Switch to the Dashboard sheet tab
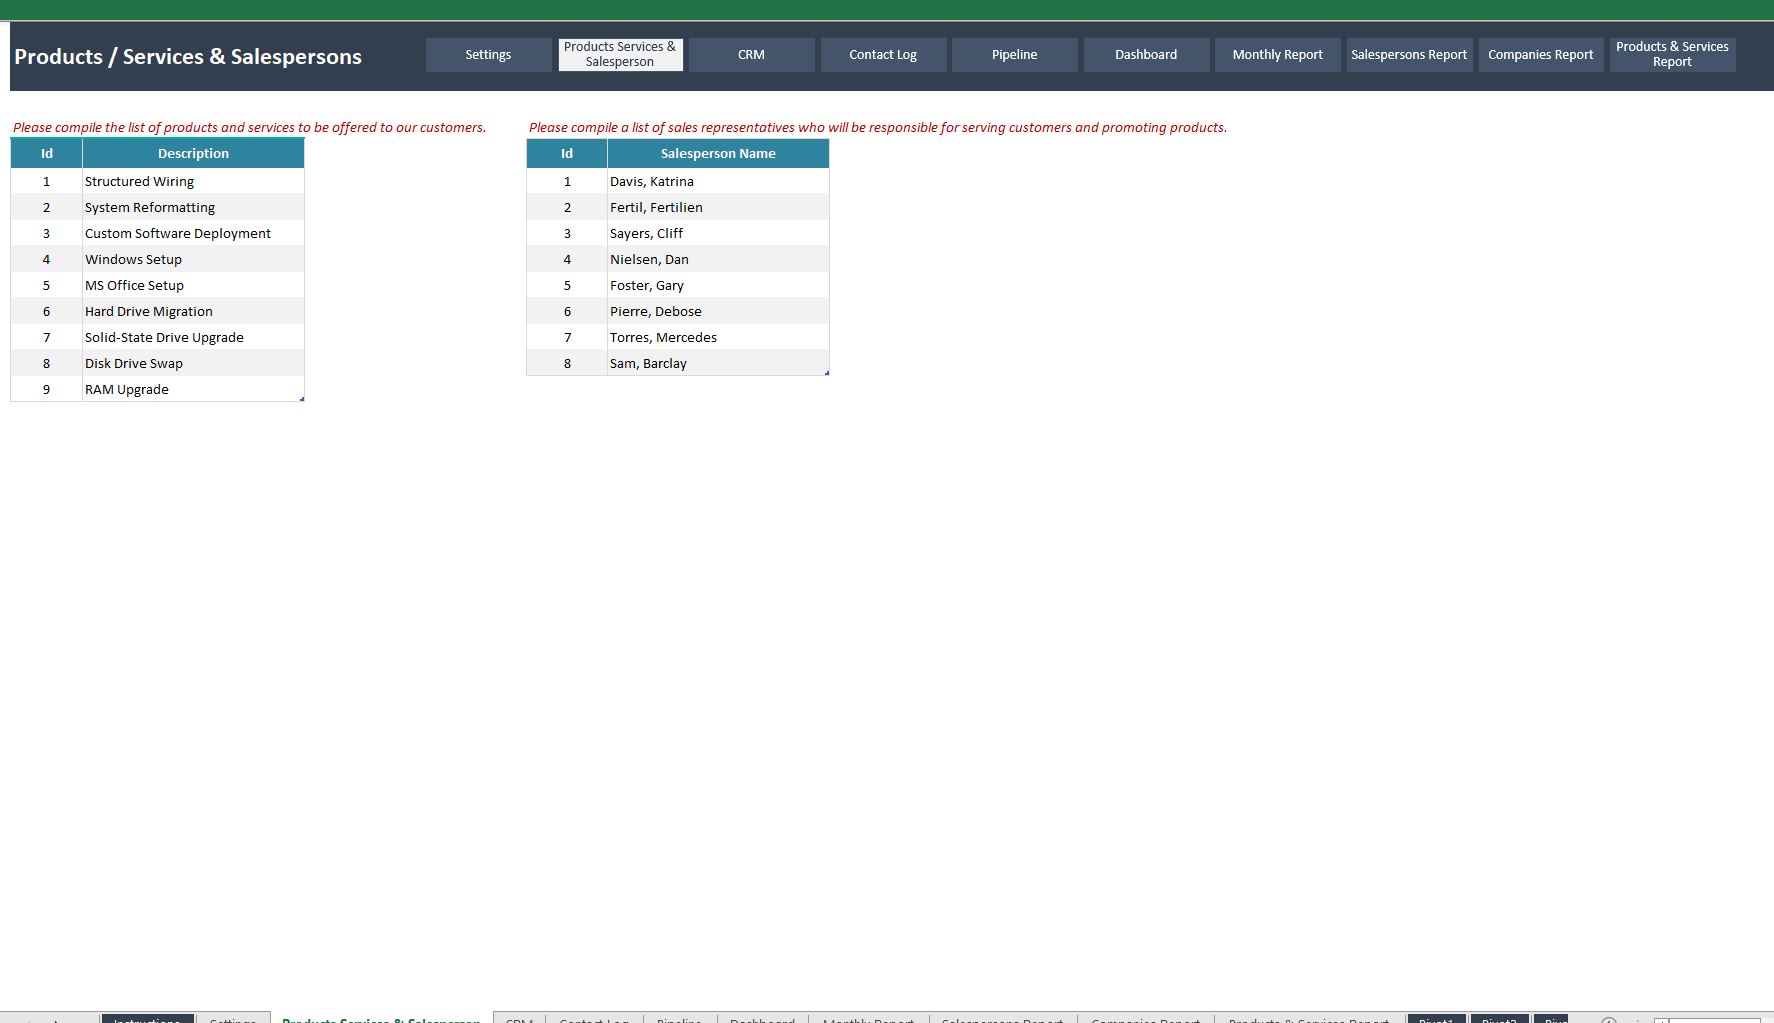 click(x=762, y=1019)
